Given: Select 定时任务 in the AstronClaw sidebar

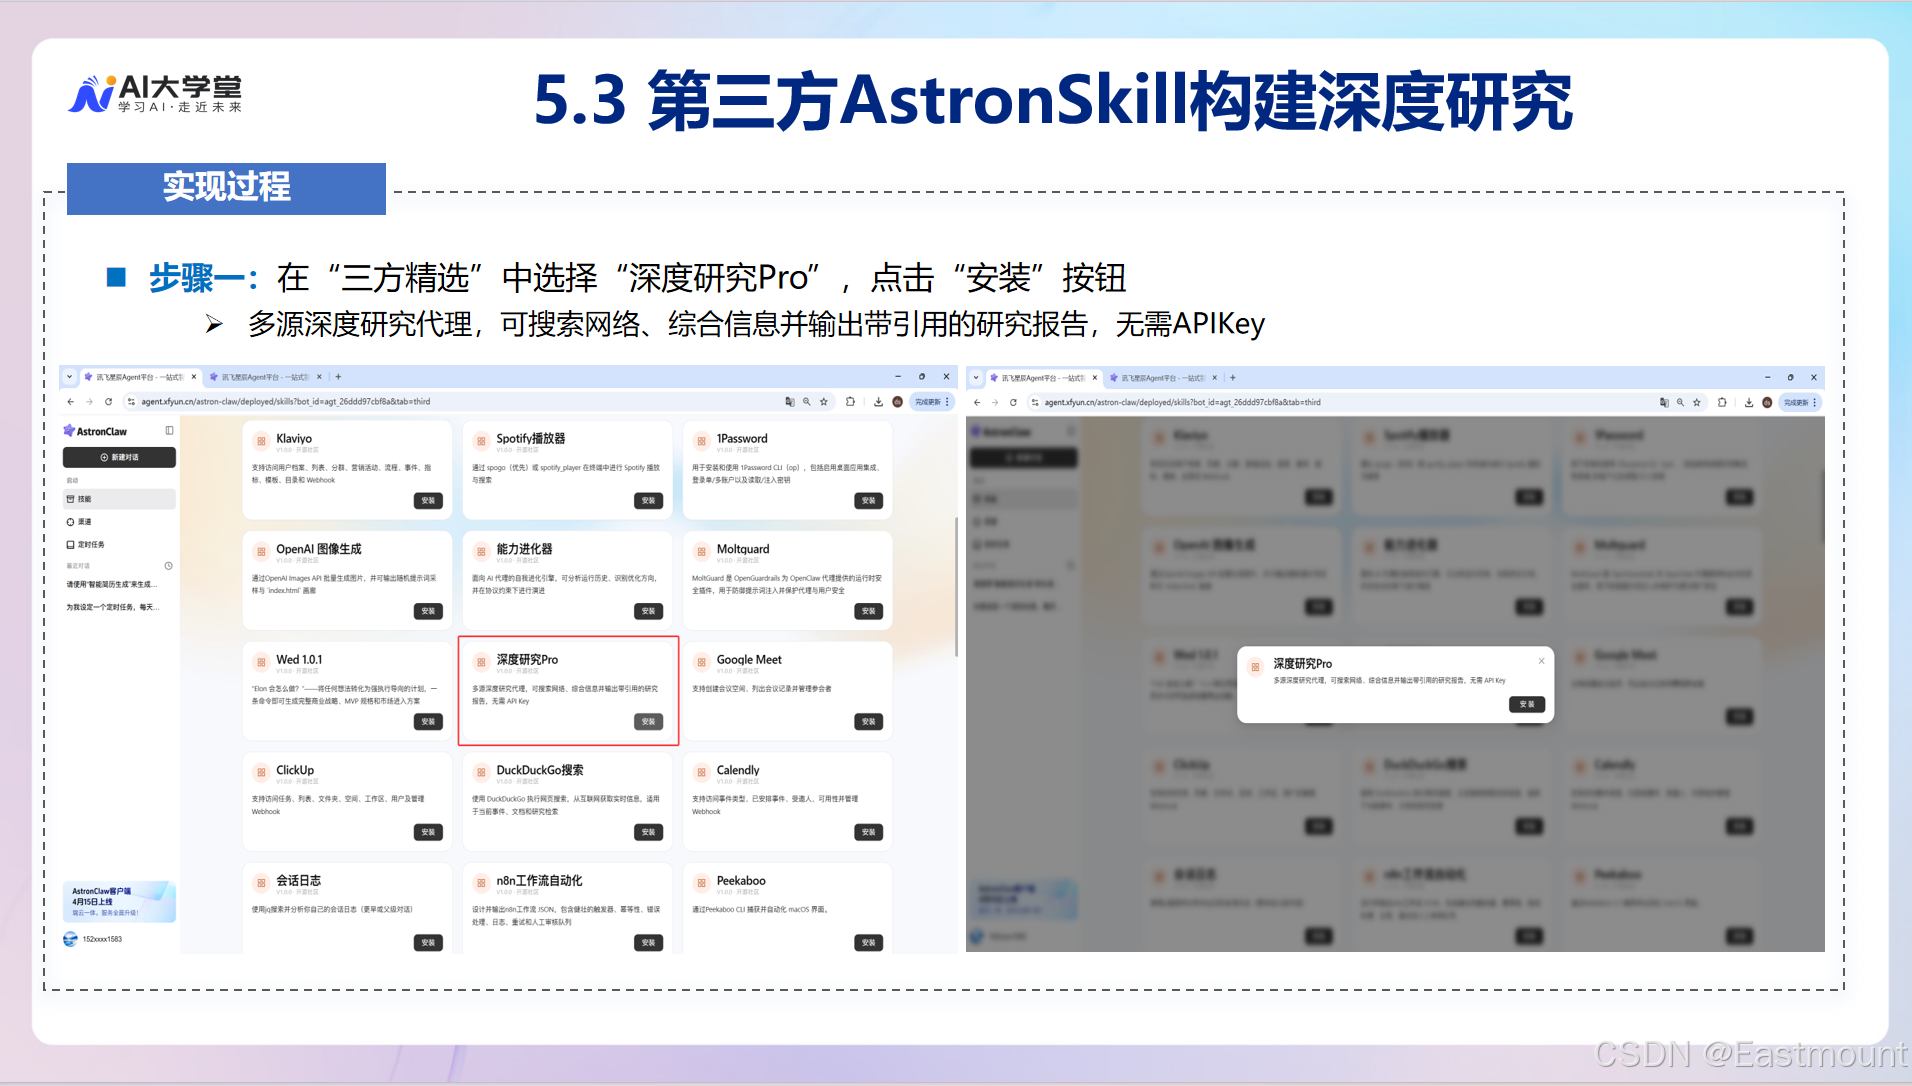Looking at the screenshot, I should (119, 545).
